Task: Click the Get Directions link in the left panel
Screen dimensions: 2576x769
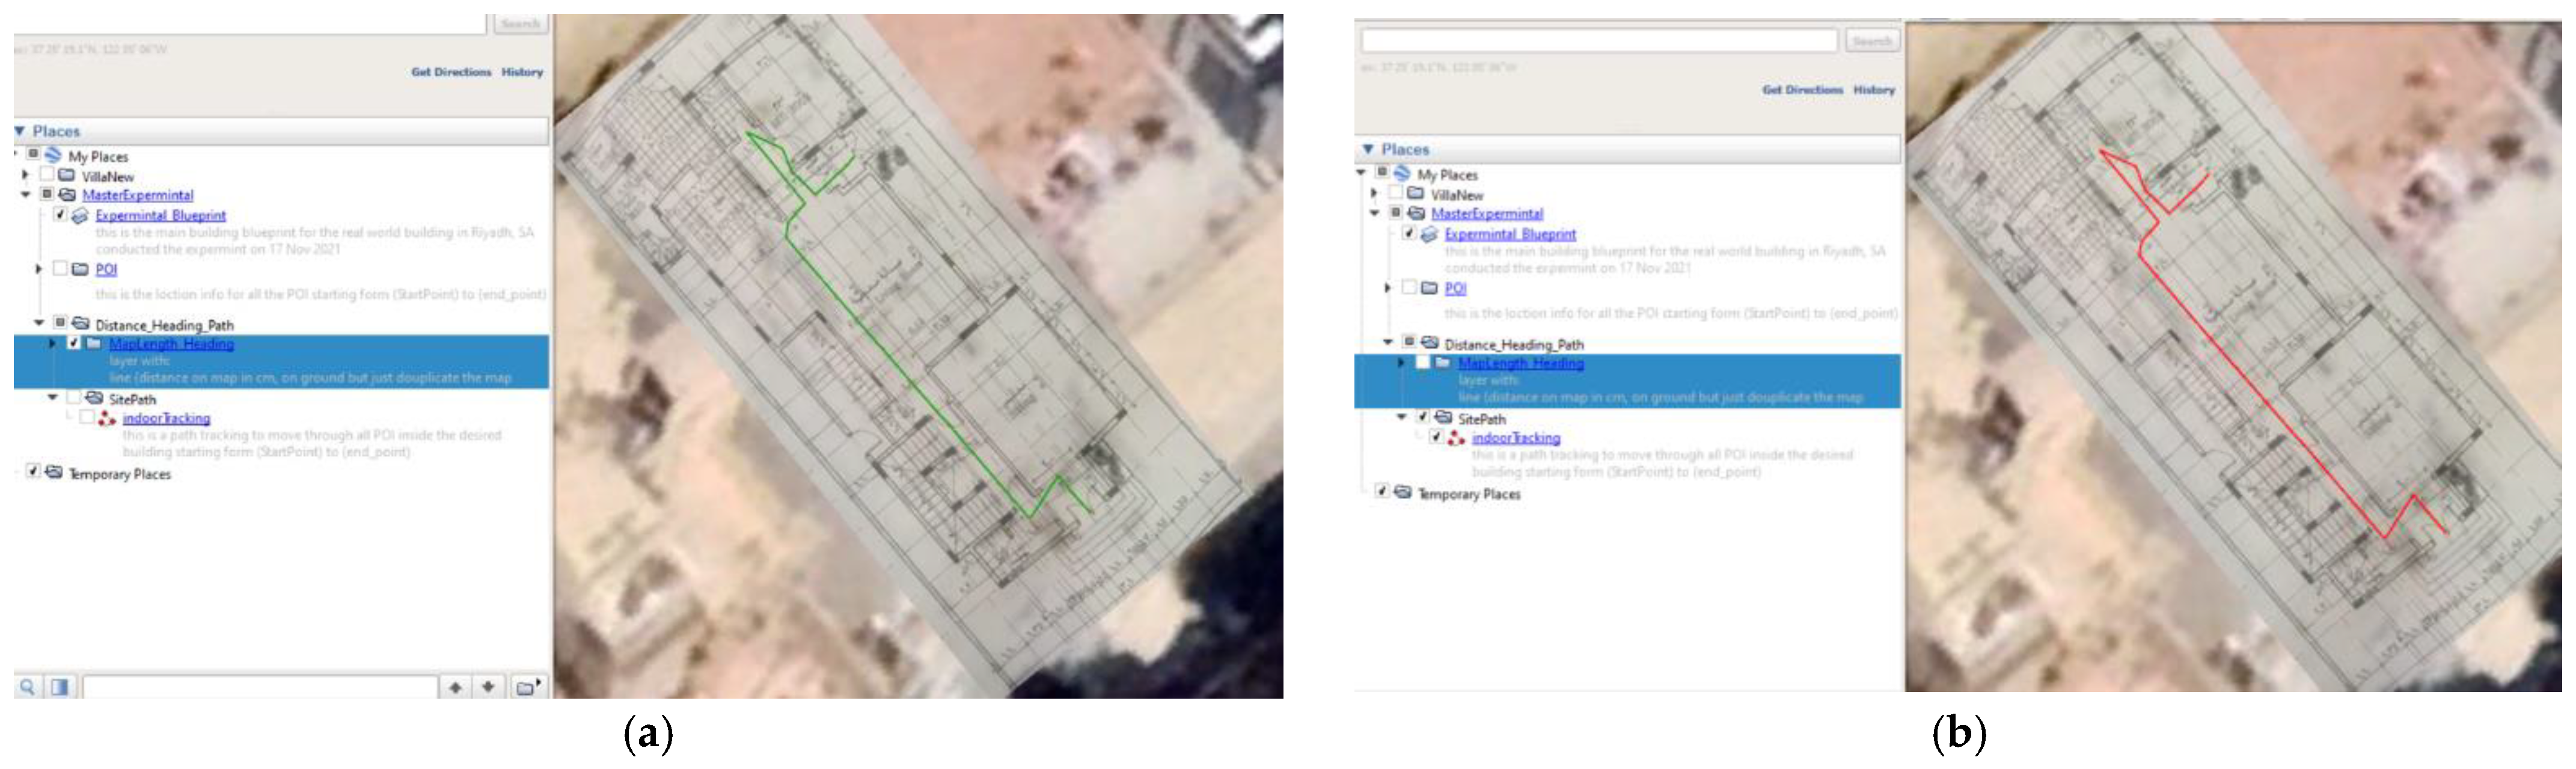Action: point(451,72)
